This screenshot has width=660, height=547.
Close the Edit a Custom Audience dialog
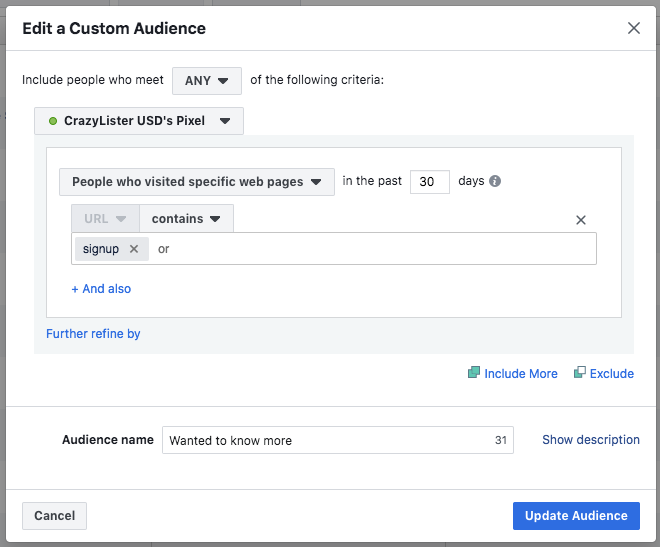[x=633, y=28]
